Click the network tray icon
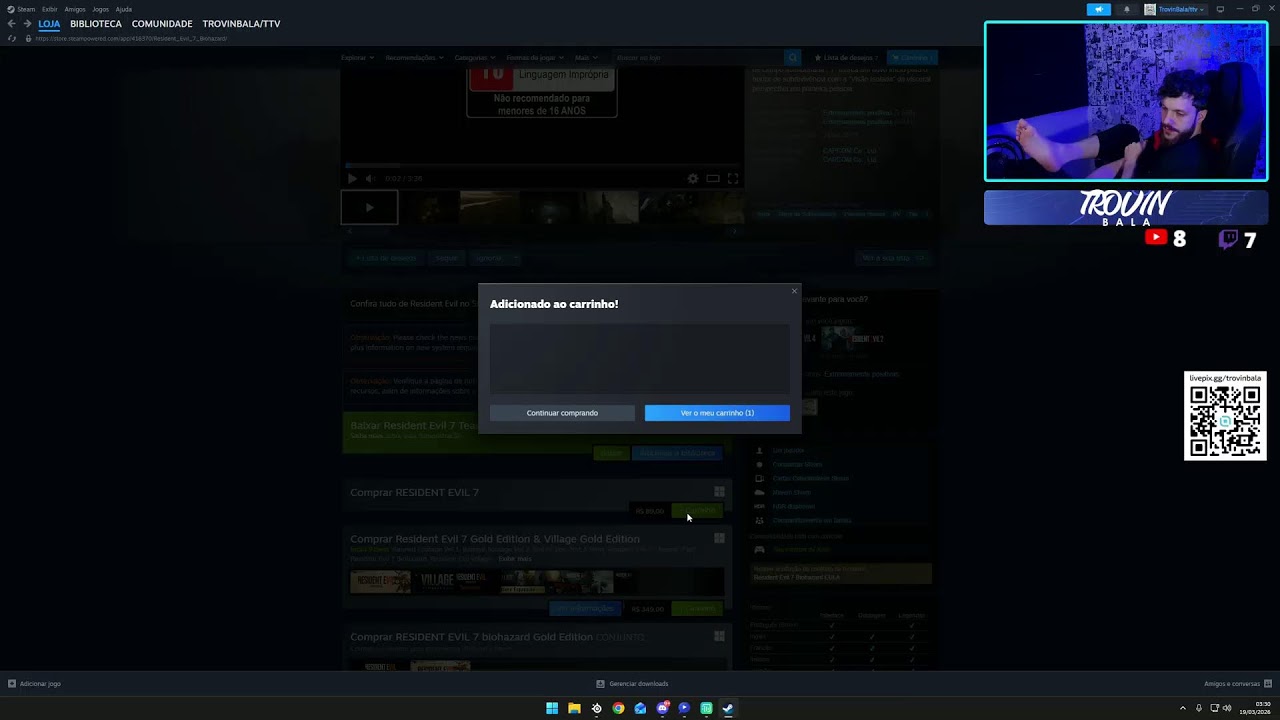 [x=1215, y=708]
